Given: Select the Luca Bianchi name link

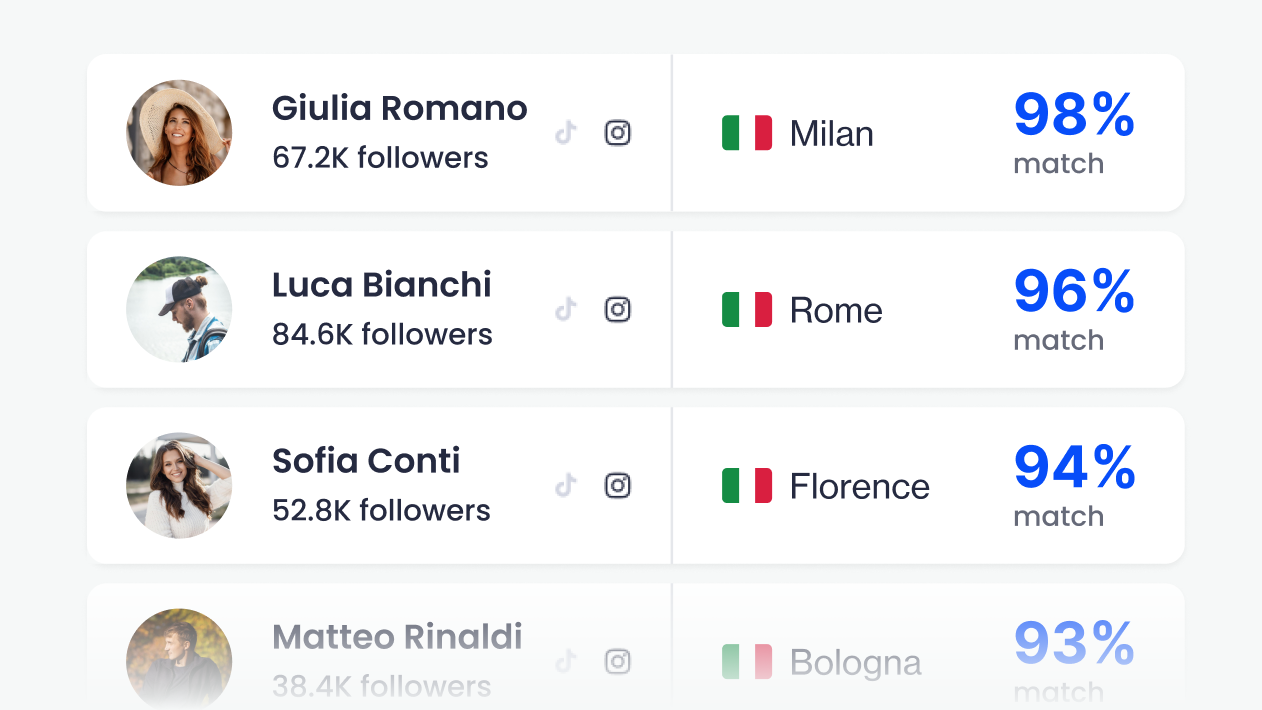Looking at the screenshot, I should click(382, 285).
